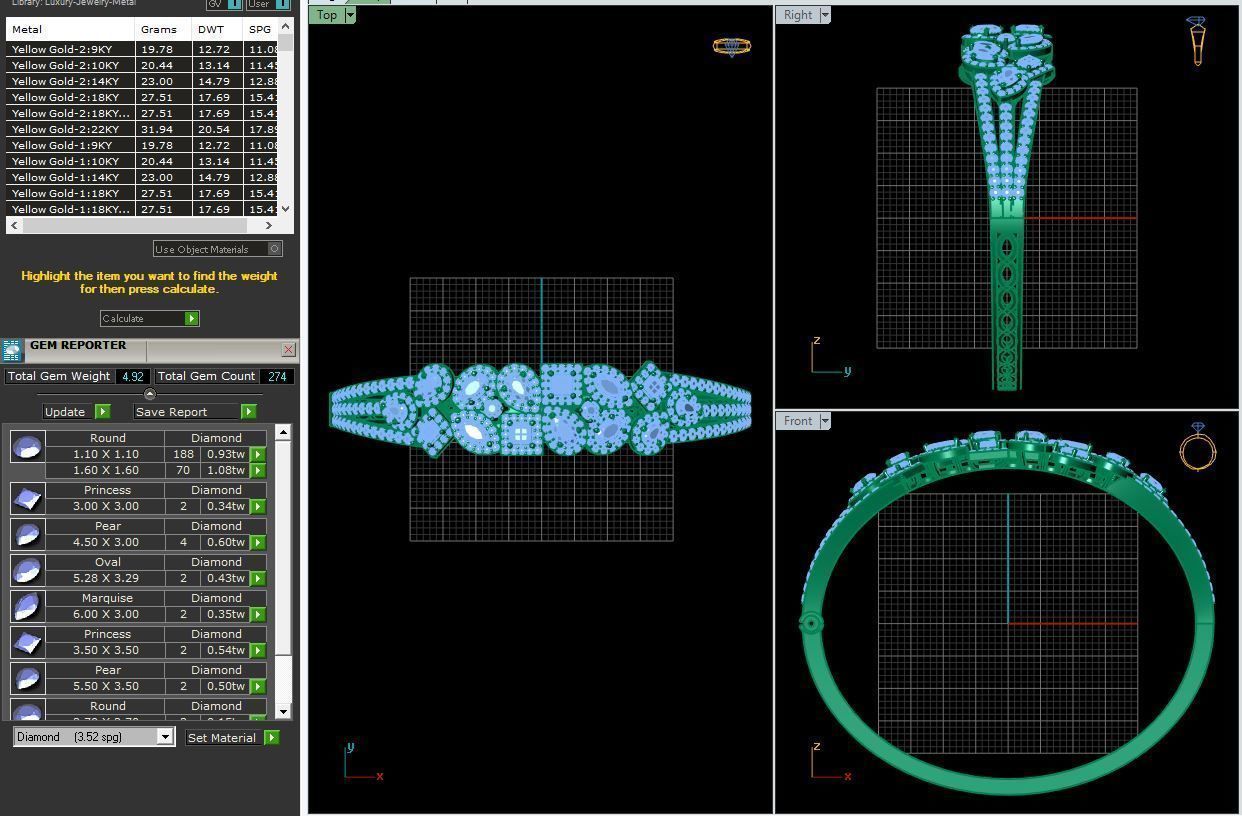The image size is (1242, 816).
Task: Click the Total Gem Weight value 4.92
Action: 132,376
